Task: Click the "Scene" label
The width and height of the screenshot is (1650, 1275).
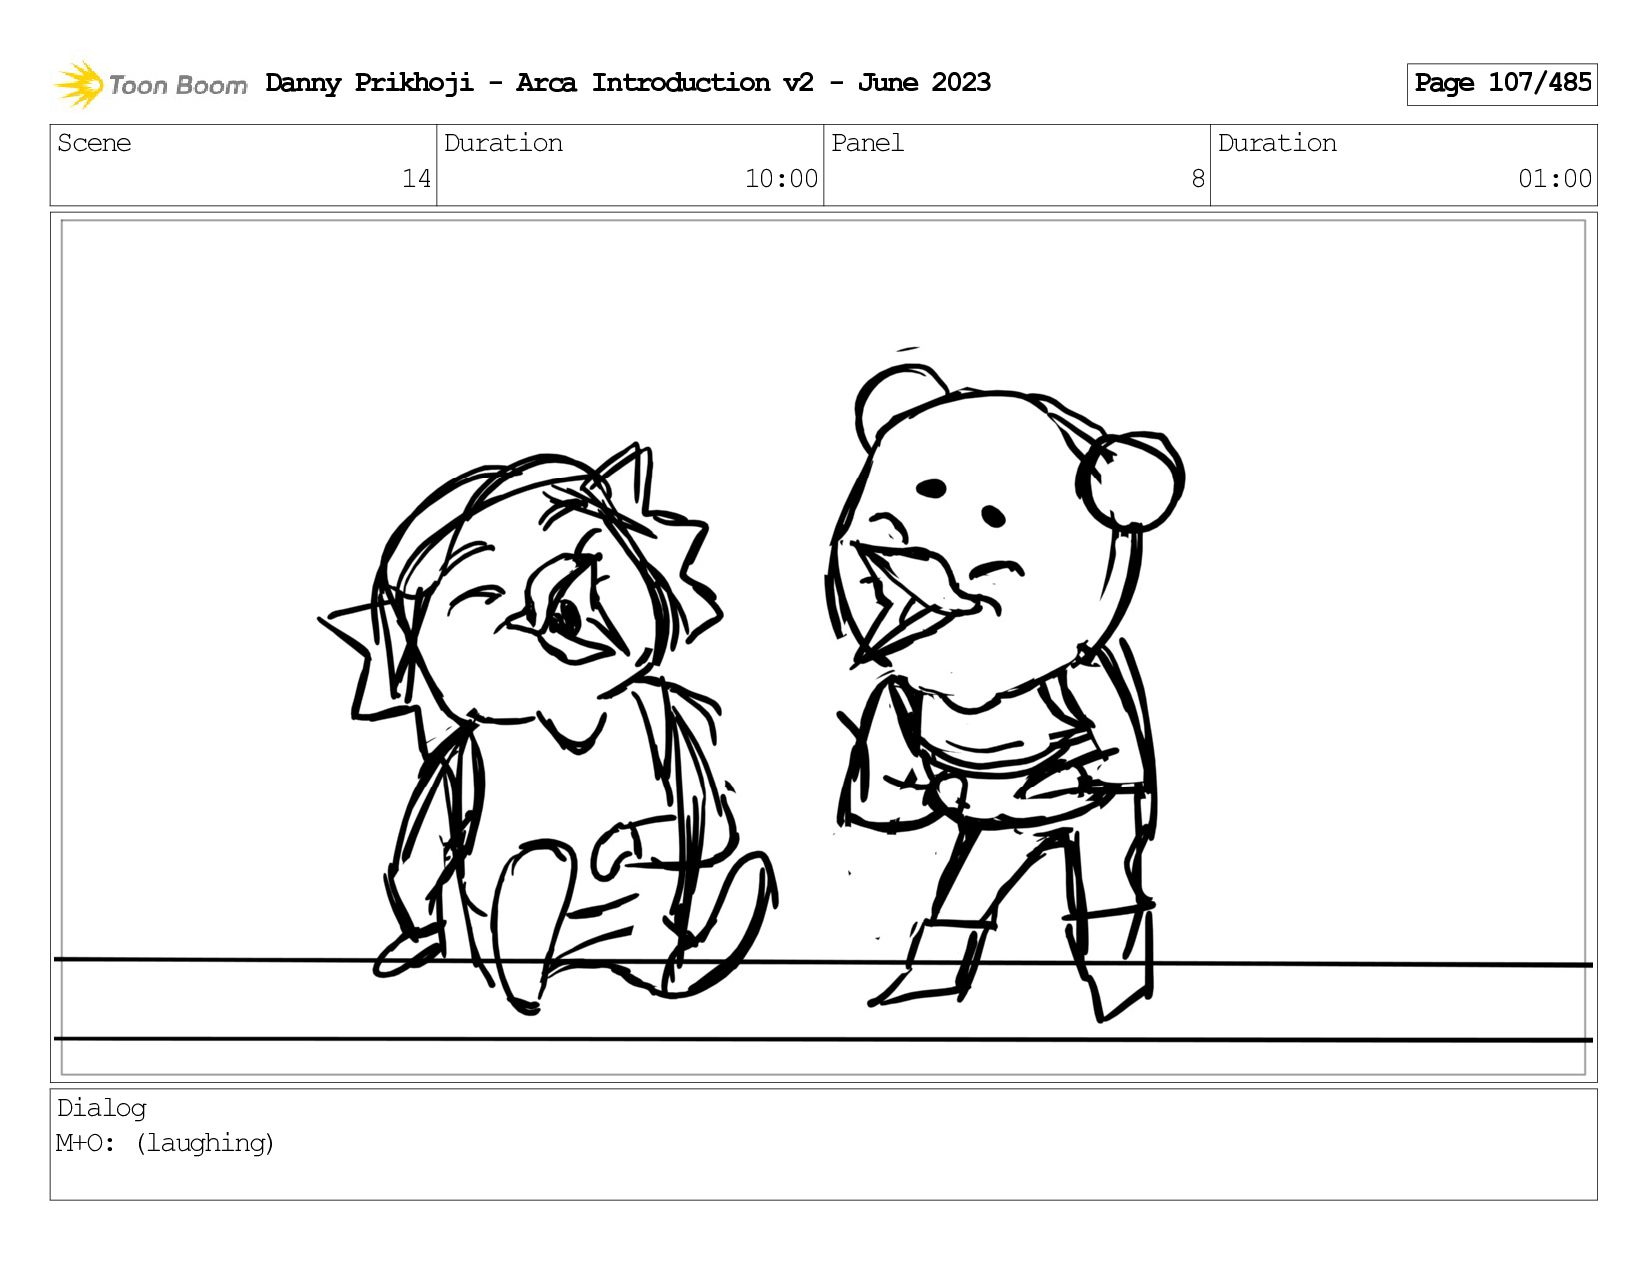Action: pyautogui.click(x=94, y=143)
